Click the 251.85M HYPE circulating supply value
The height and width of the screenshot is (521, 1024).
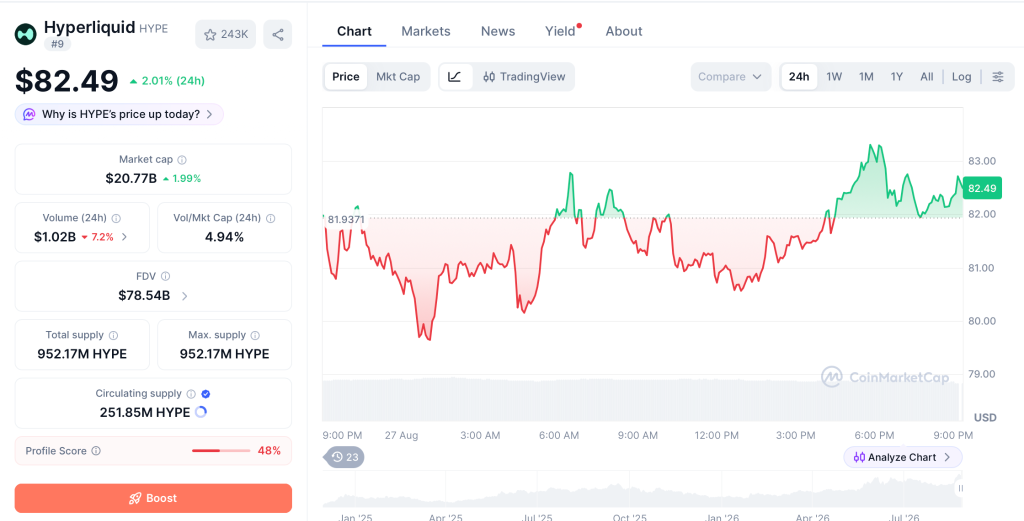tap(144, 413)
